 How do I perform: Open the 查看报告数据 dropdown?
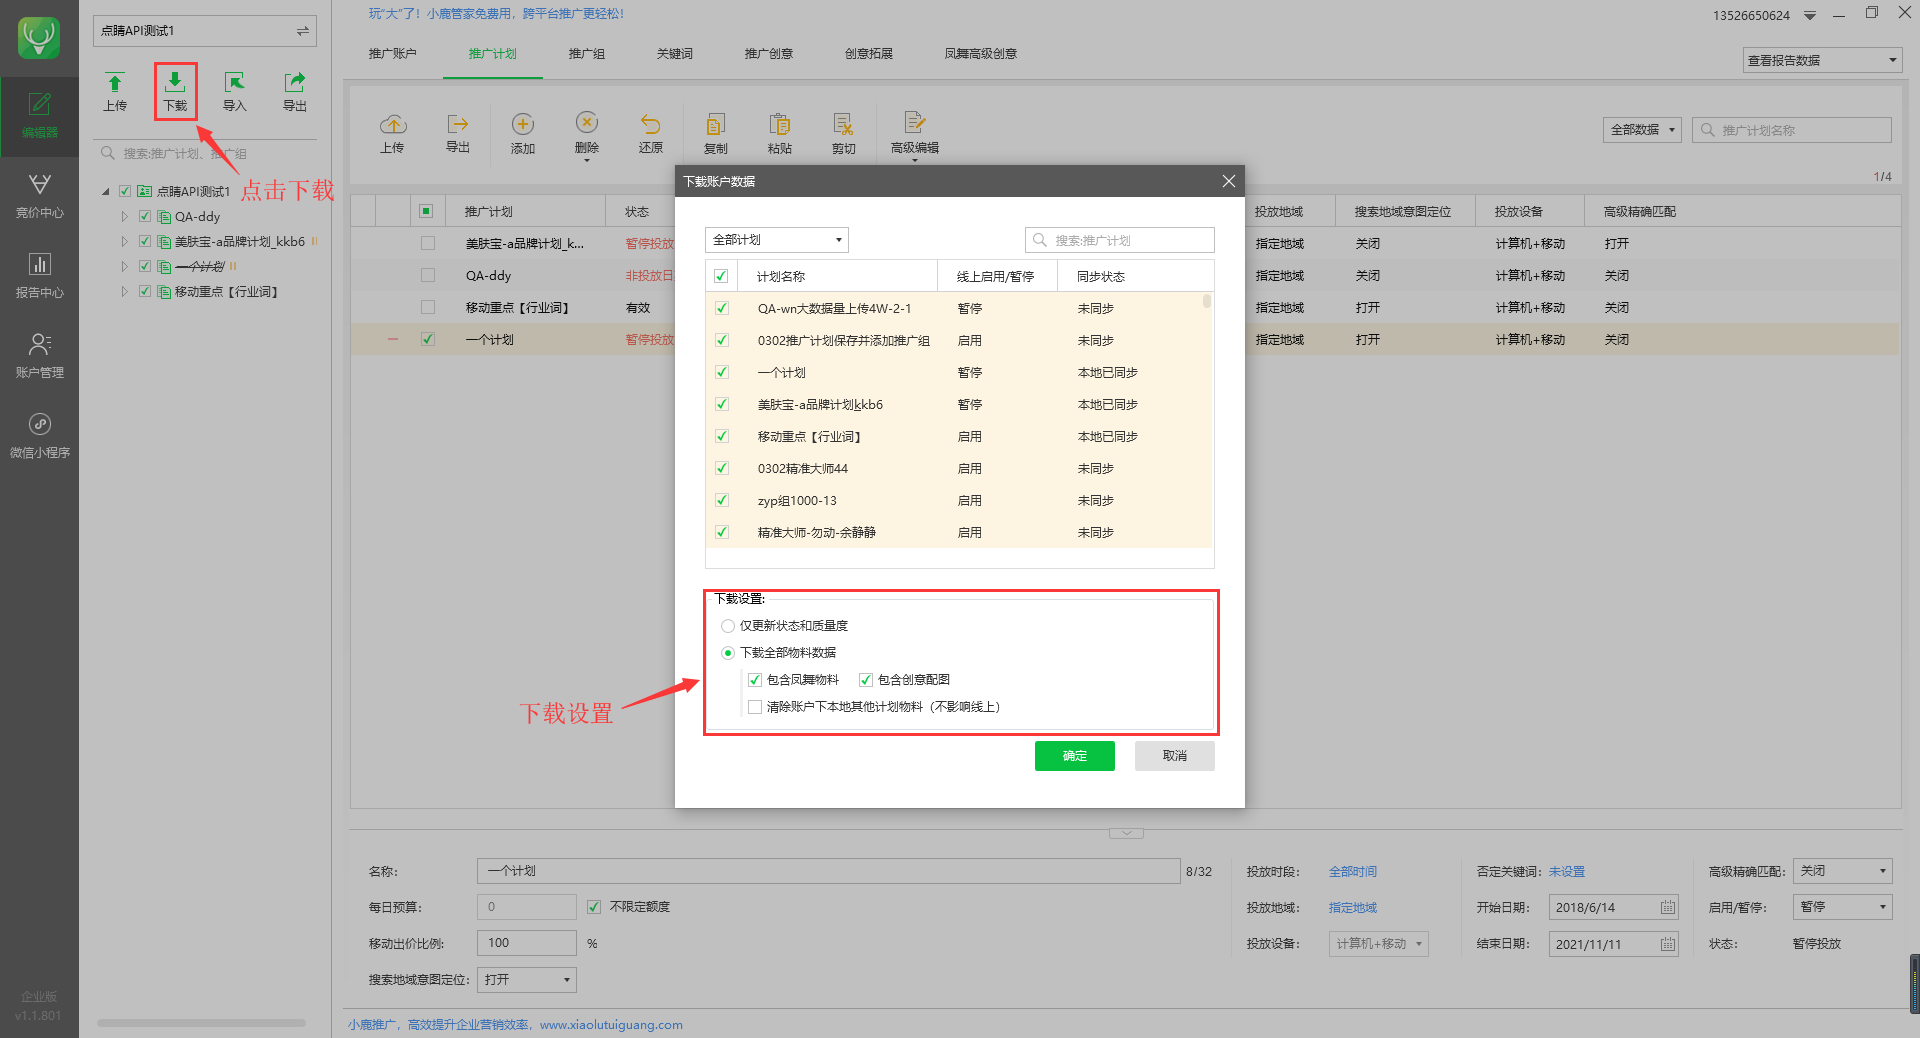1822,60
